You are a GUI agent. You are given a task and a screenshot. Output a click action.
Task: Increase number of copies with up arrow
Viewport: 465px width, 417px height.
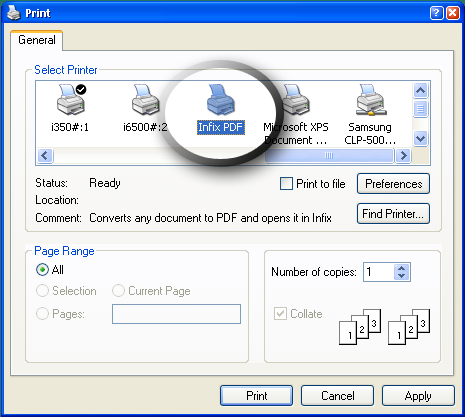[x=402, y=268]
